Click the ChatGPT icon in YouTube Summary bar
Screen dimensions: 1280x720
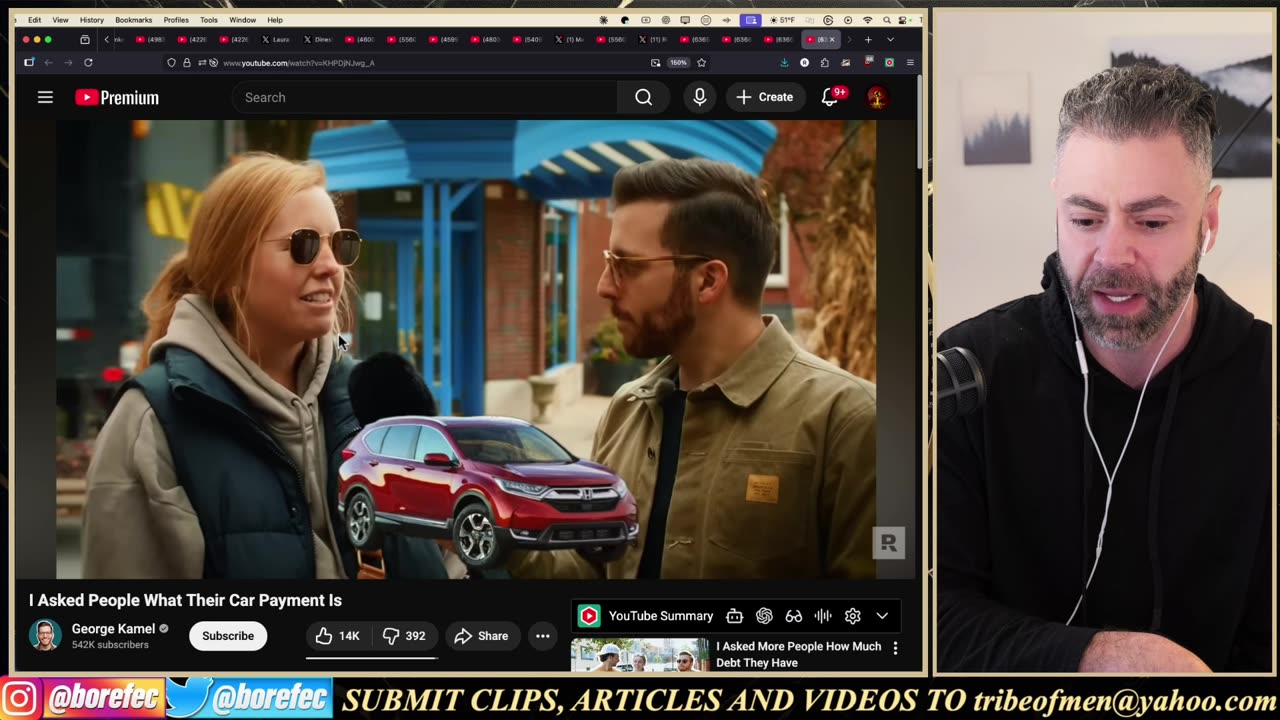point(764,616)
